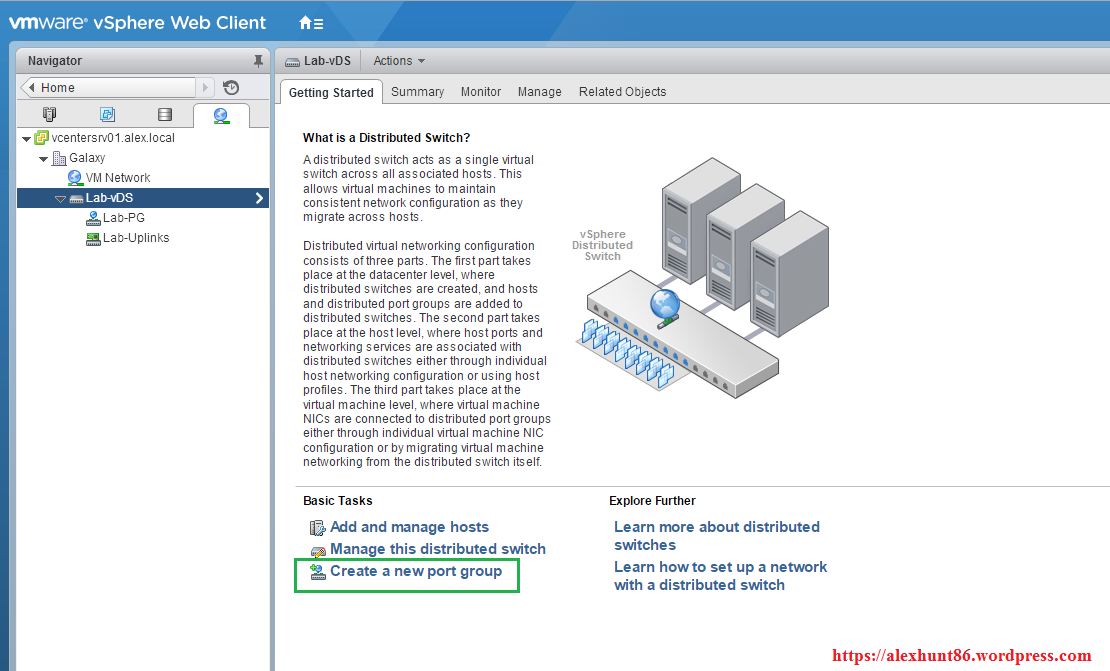This screenshot has height=671, width=1110.
Task: Switch to Networking view icon
Action: click(221, 115)
